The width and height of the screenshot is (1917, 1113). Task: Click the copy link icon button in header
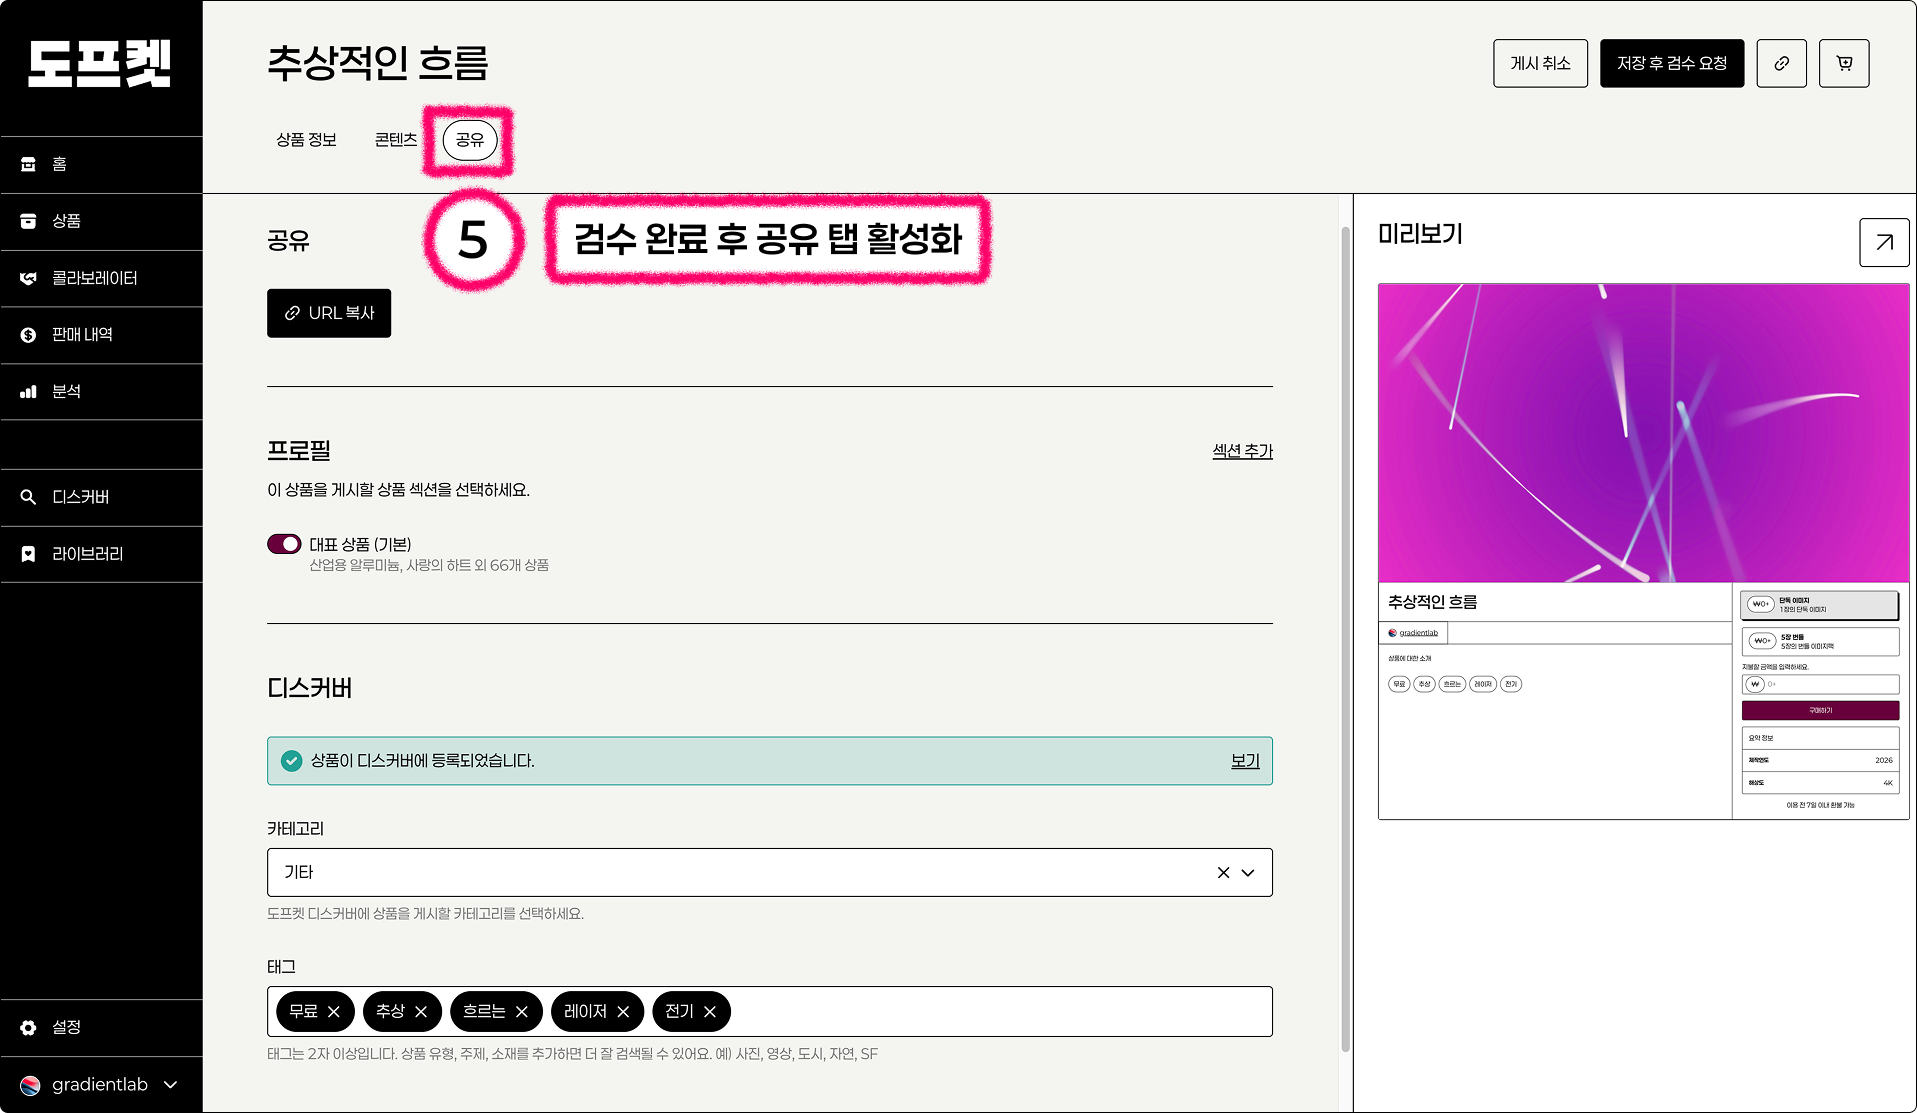coord(1781,63)
